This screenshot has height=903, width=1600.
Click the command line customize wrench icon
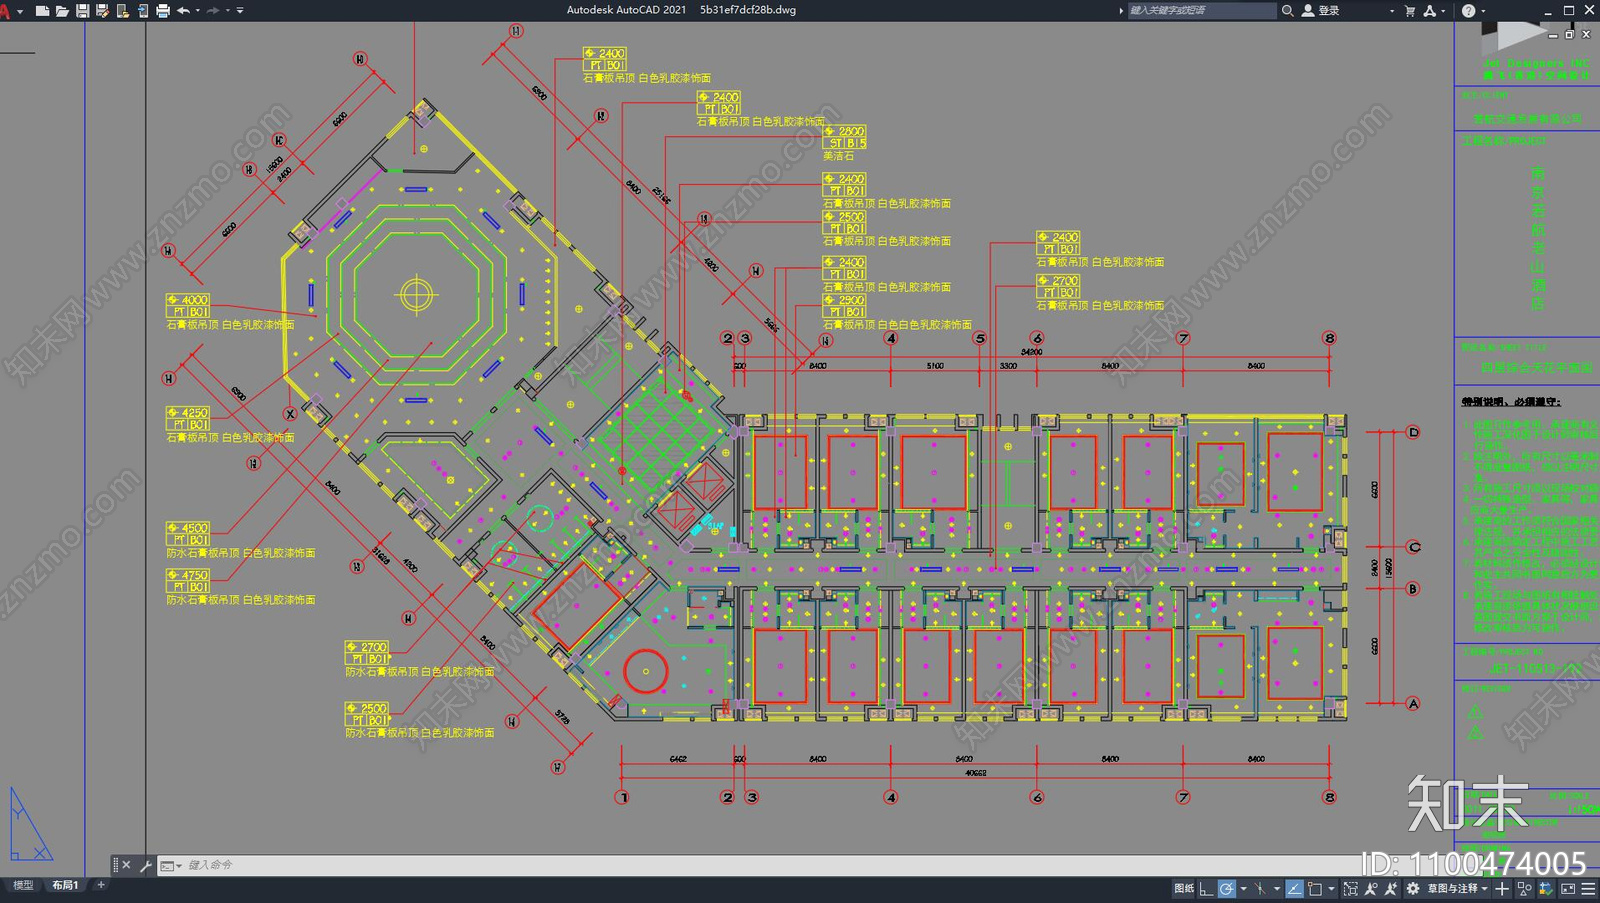pyautogui.click(x=146, y=866)
